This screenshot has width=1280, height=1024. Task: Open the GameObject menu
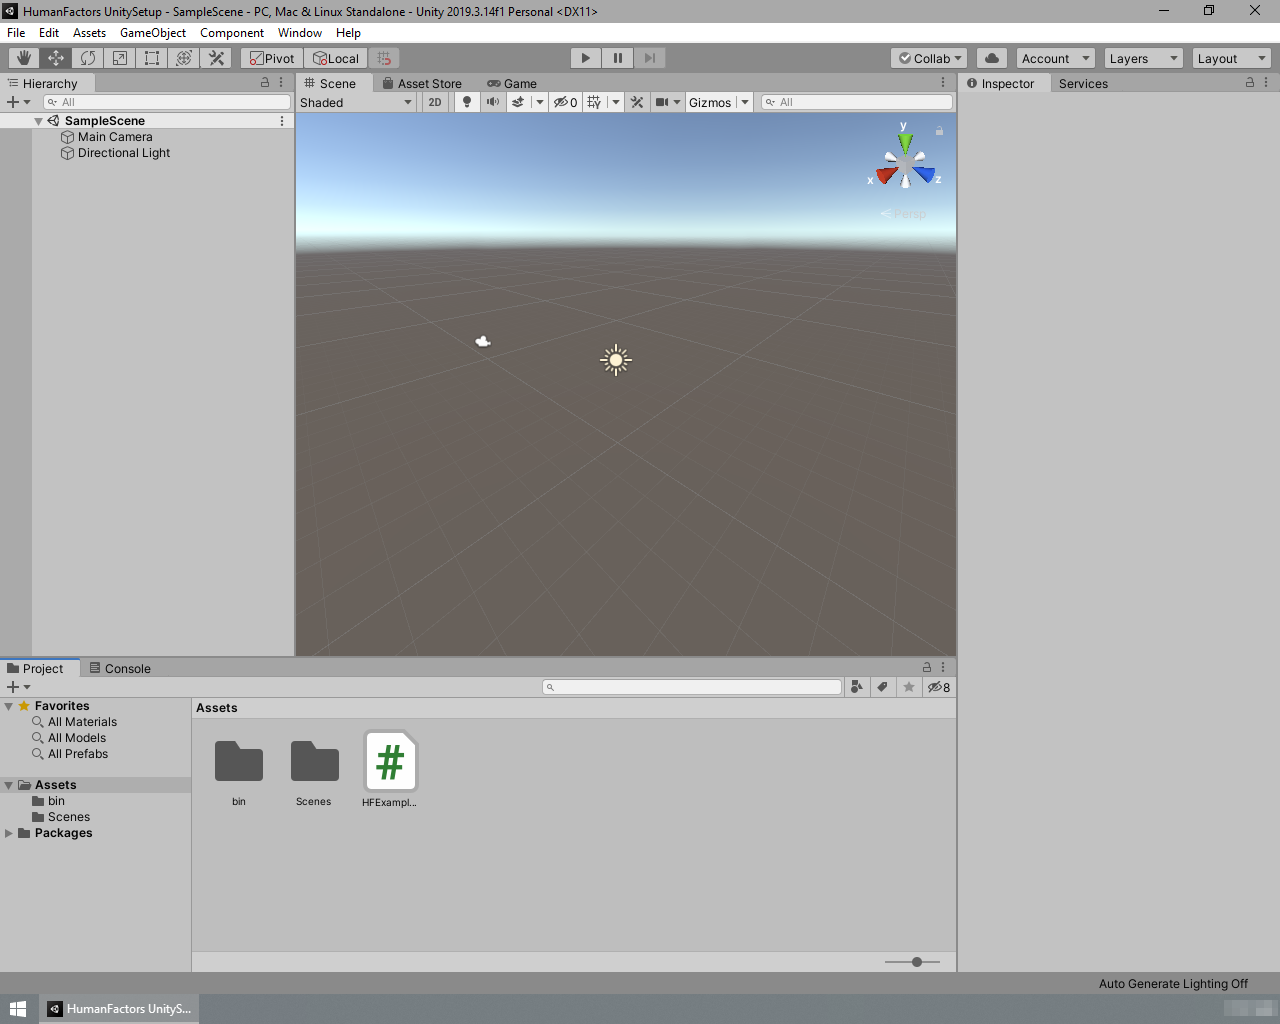tap(153, 33)
